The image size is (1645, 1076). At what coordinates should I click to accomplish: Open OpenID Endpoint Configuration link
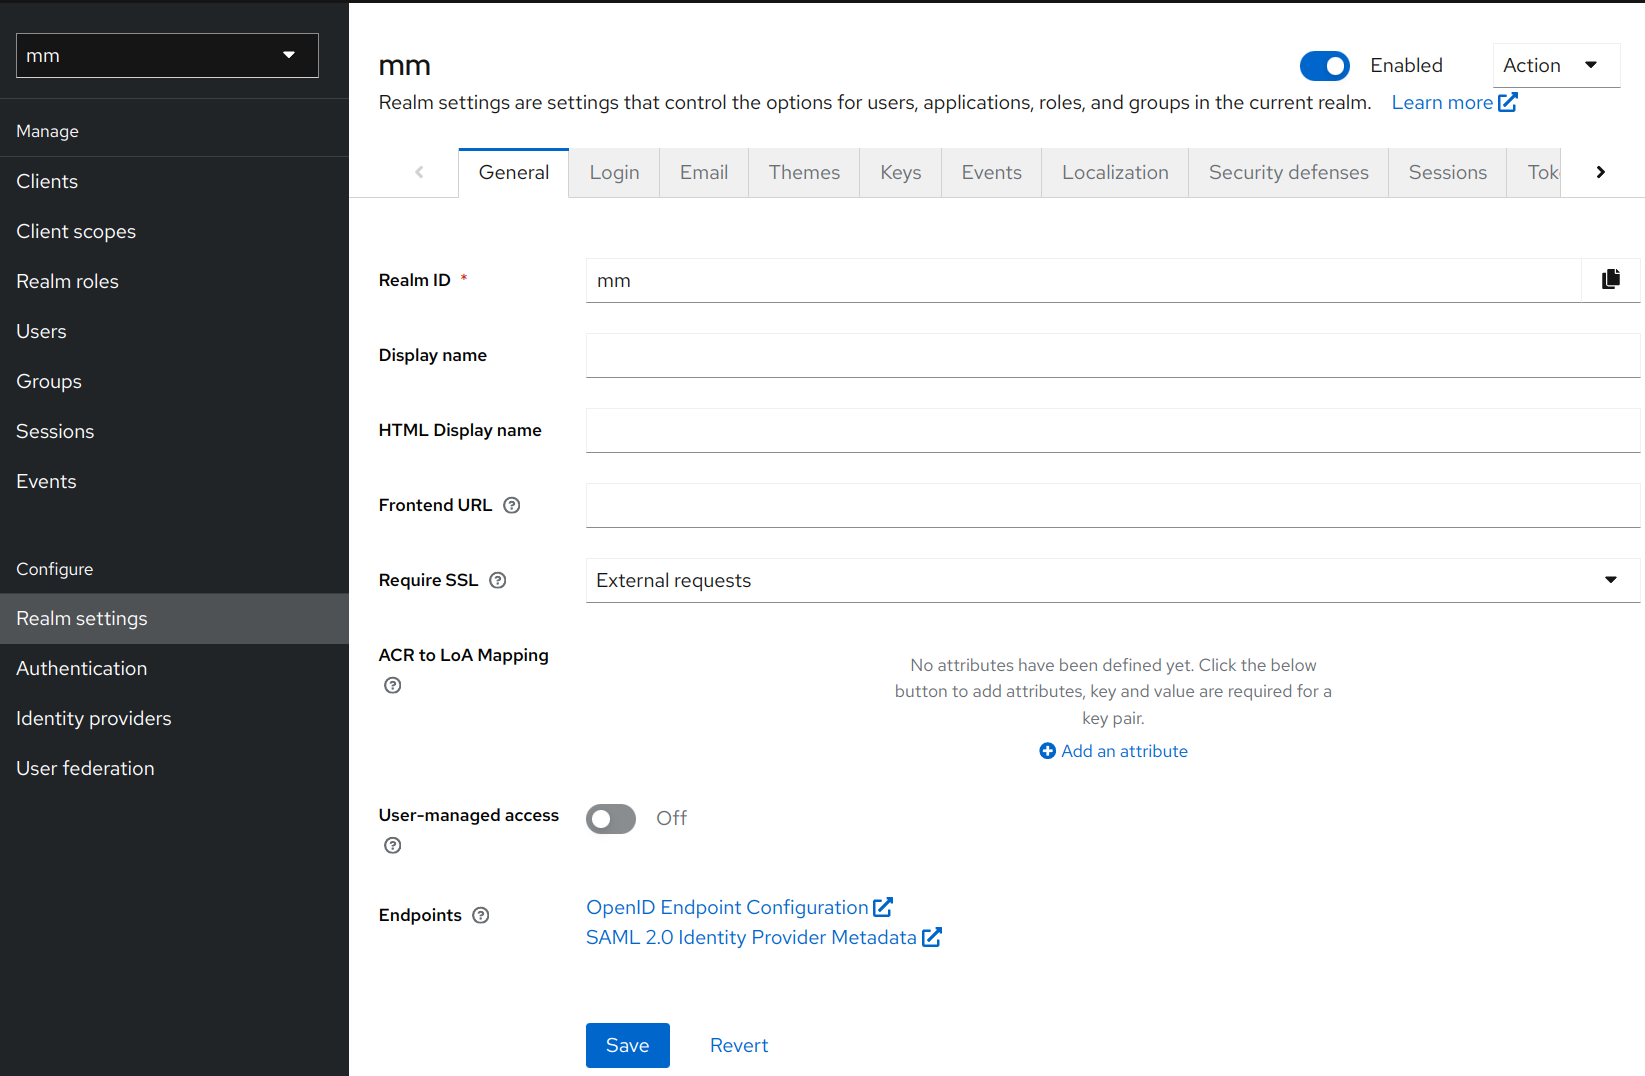pyautogui.click(x=727, y=907)
